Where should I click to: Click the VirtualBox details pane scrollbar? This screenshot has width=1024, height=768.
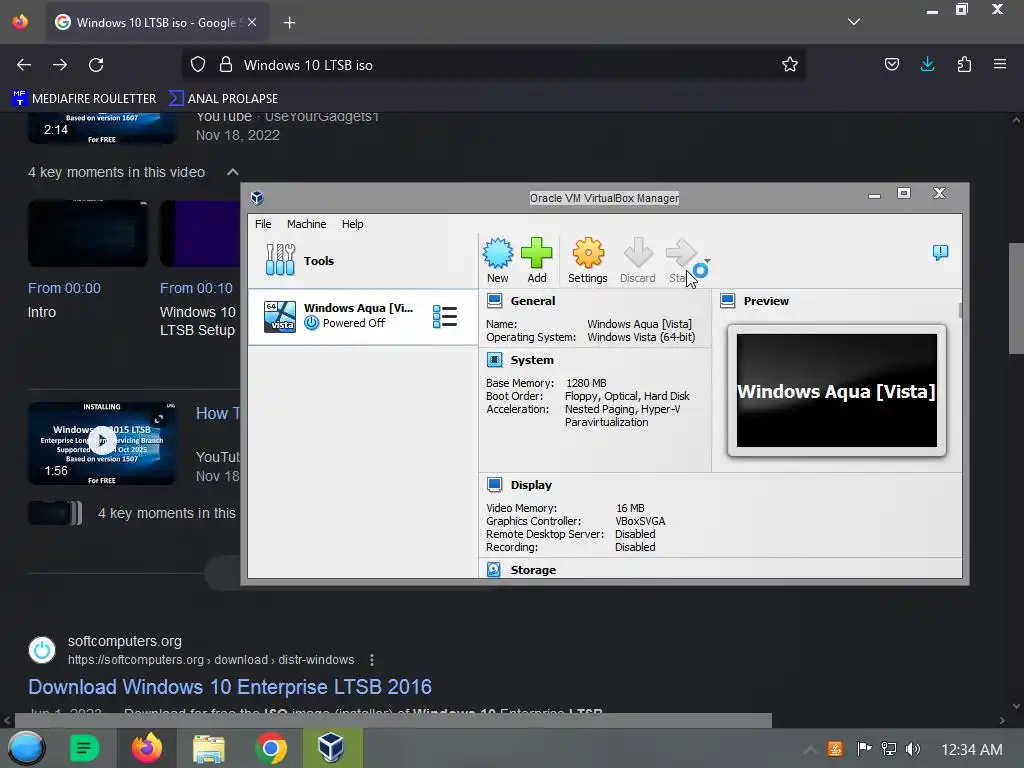click(x=960, y=310)
